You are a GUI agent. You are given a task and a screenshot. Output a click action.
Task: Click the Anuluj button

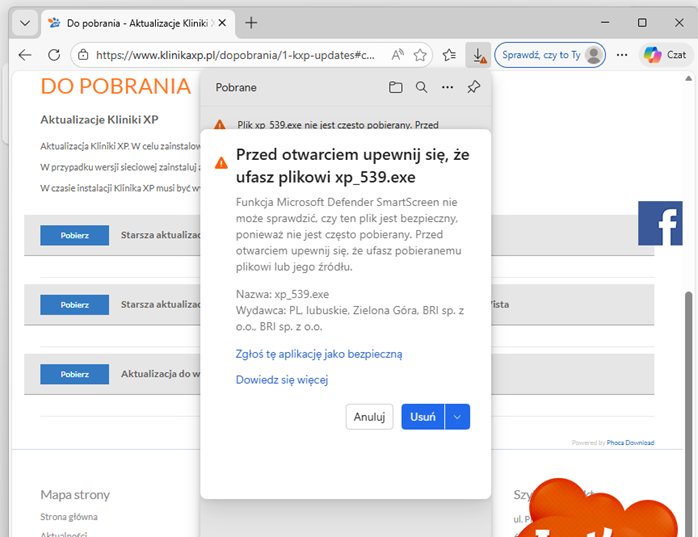coord(369,417)
